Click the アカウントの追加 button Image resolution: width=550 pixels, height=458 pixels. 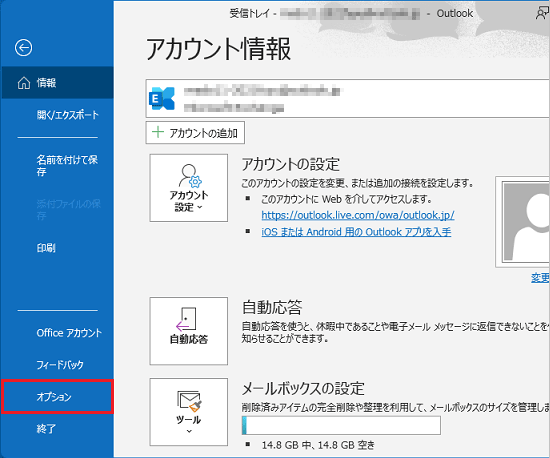click(x=195, y=133)
